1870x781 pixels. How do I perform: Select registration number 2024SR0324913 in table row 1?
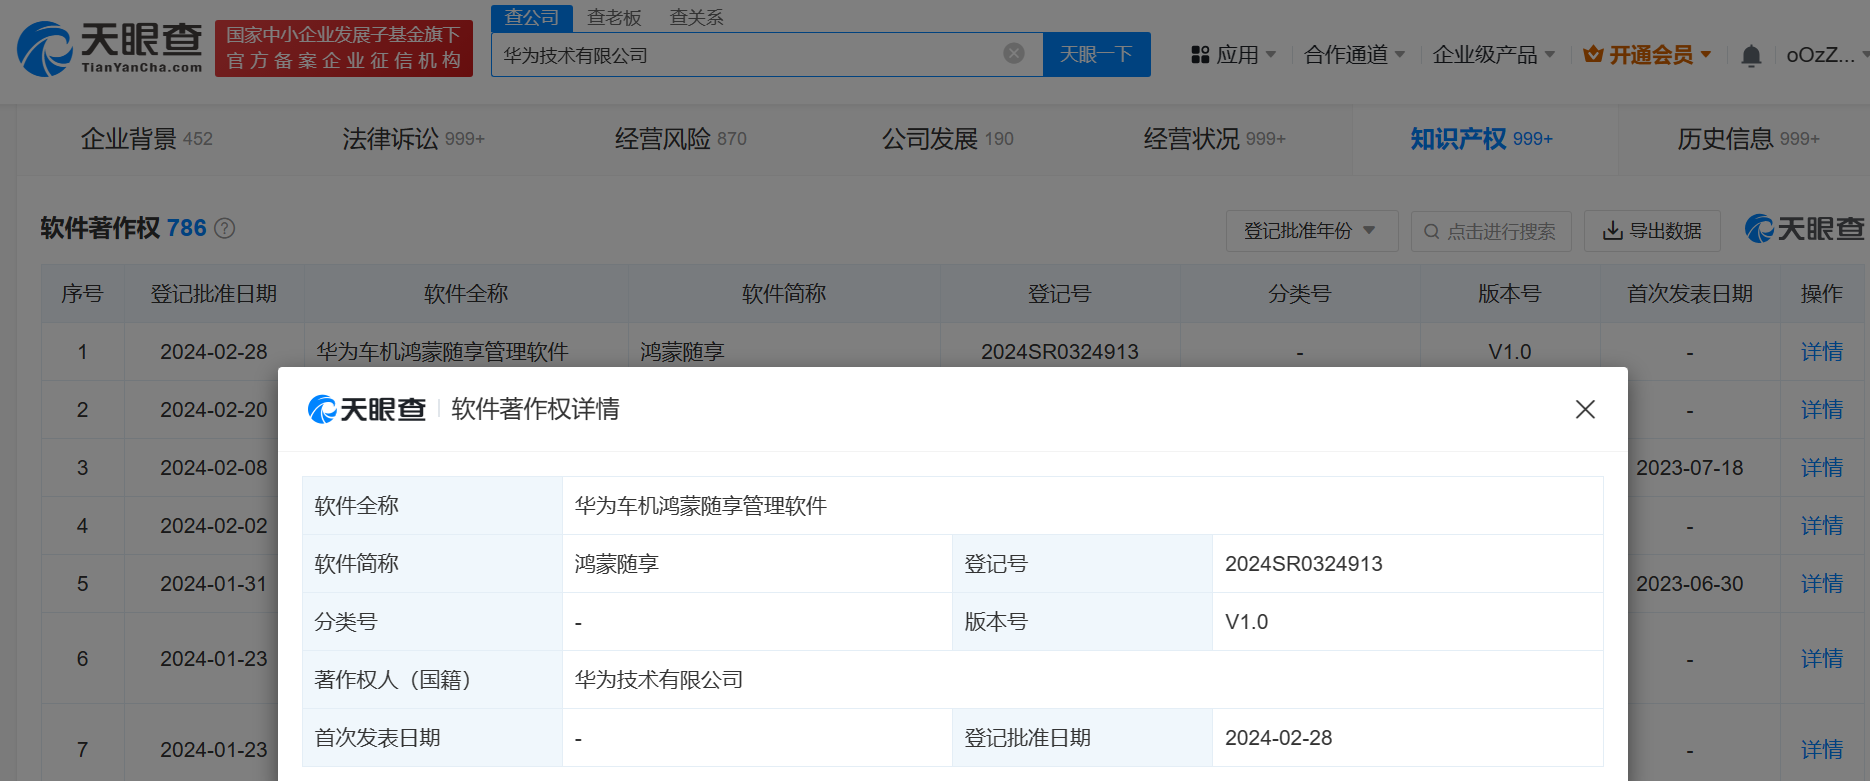(1060, 352)
